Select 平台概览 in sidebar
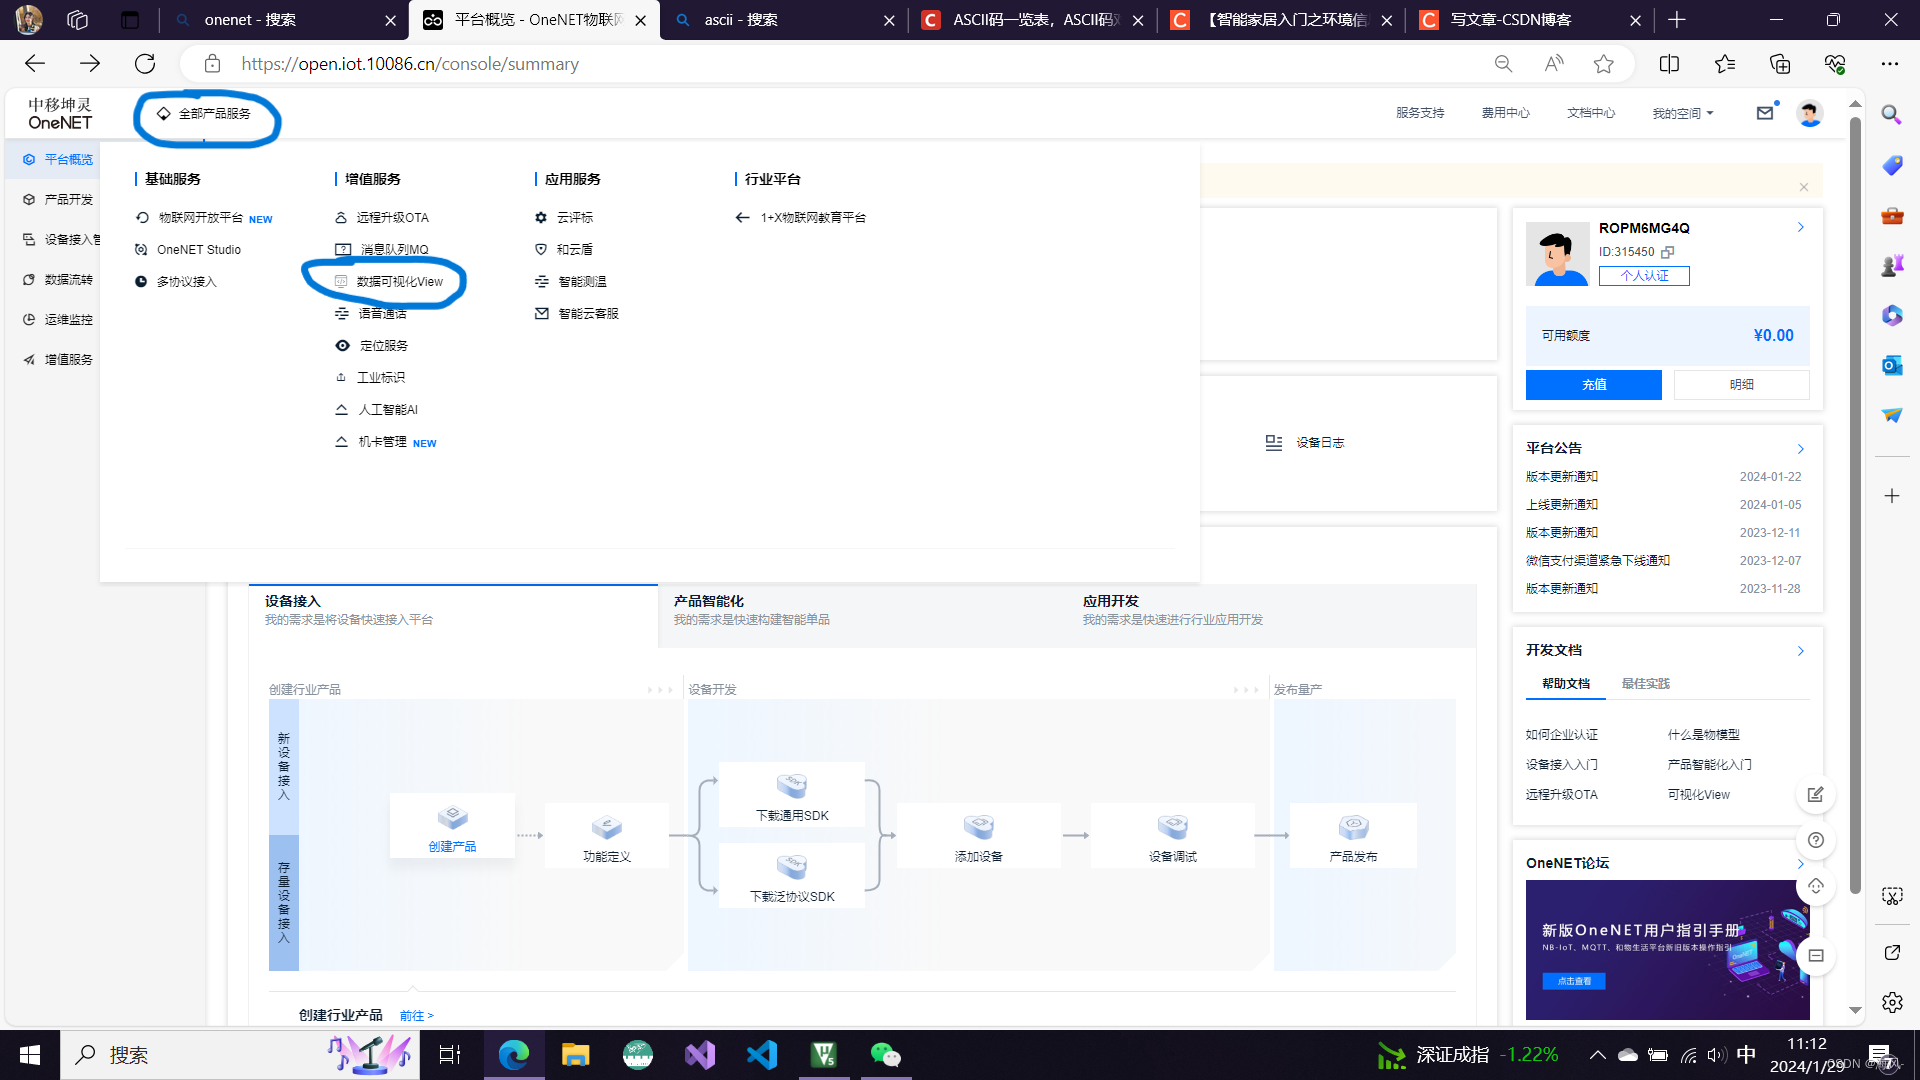Screen dimensions: 1920x1080 (x=58, y=160)
